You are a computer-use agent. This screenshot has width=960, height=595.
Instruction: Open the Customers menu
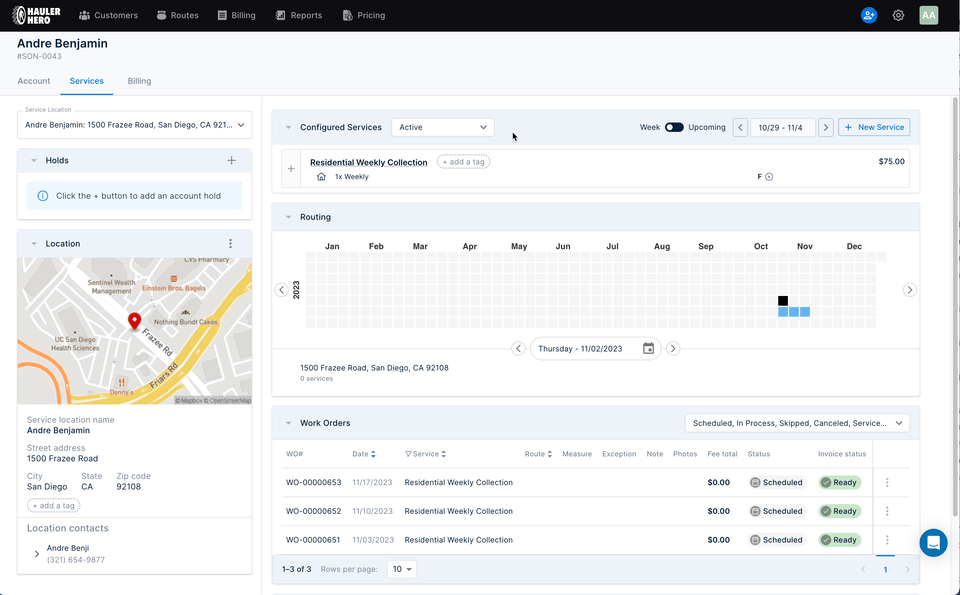click(108, 15)
